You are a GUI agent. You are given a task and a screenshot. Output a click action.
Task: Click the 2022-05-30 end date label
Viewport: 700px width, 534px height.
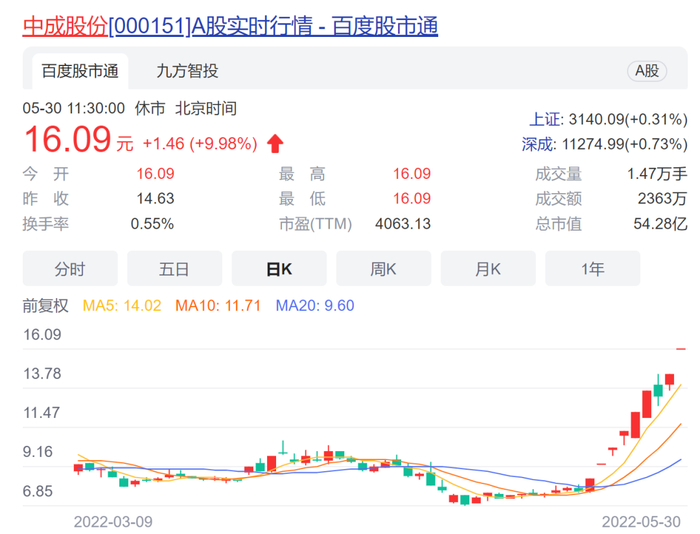641,521
